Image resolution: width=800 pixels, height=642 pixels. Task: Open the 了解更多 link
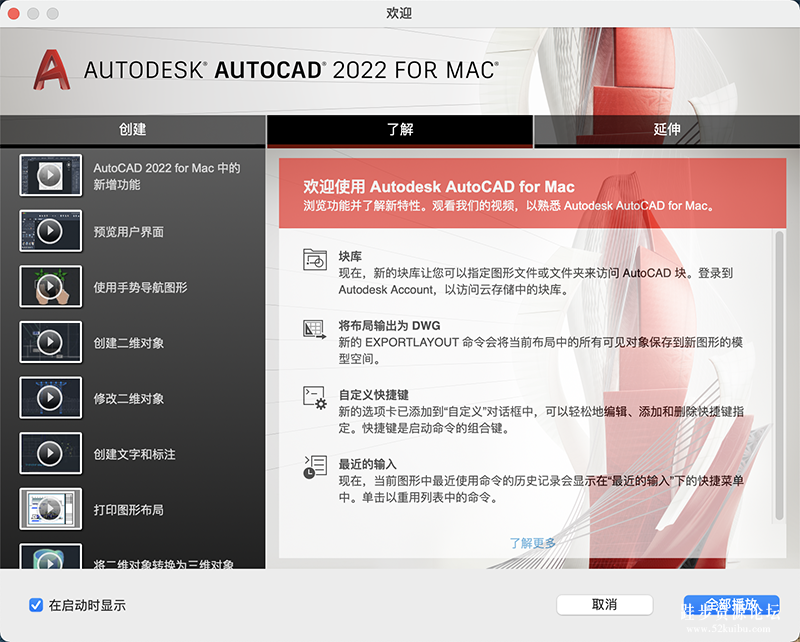tap(532, 543)
